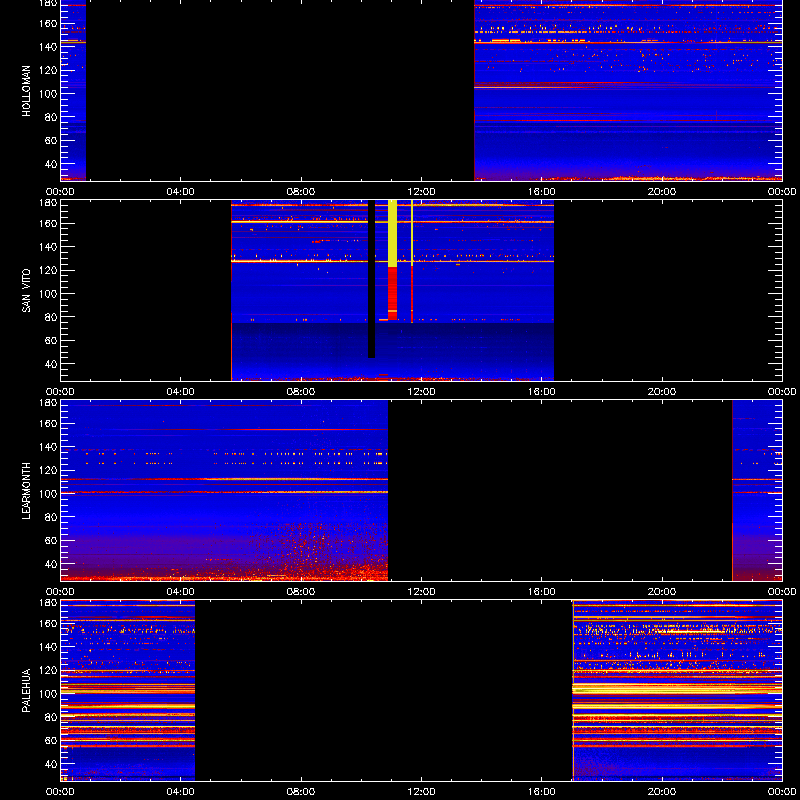Pick the 160 frequency label on Learmonth axis
The image size is (800, 800).
point(48,423)
